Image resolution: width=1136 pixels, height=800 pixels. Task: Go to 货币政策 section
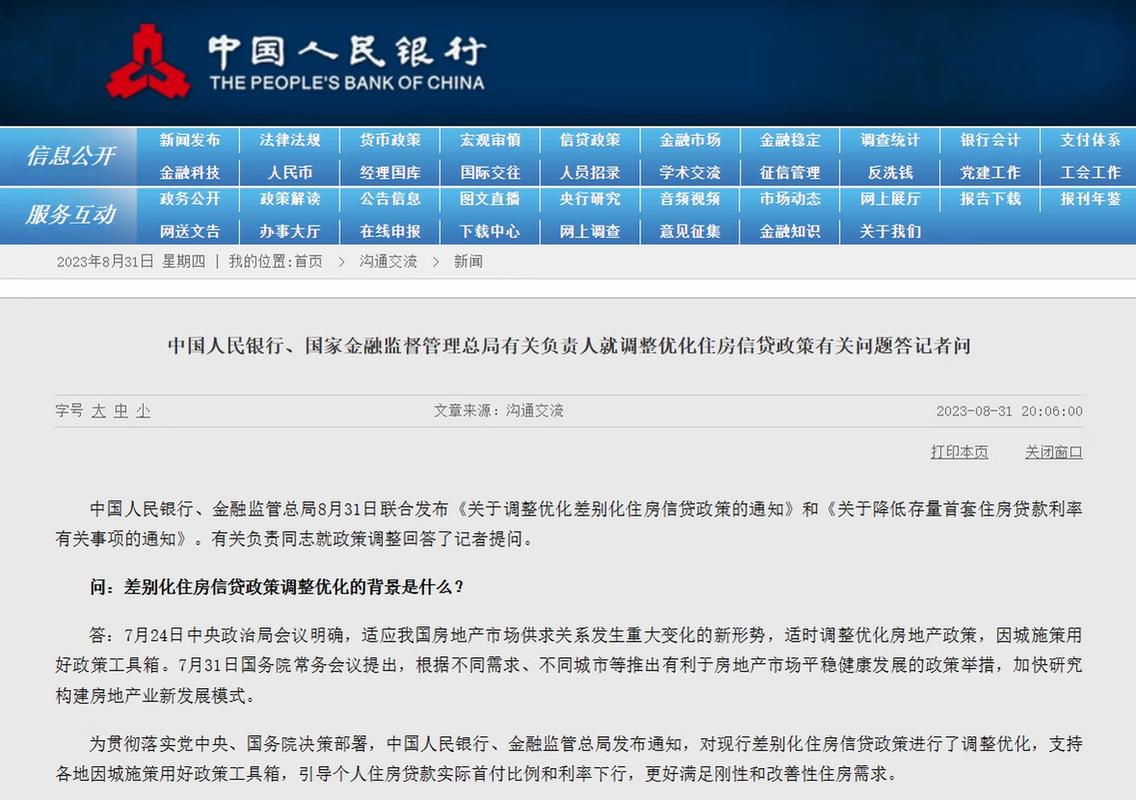click(390, 140)
